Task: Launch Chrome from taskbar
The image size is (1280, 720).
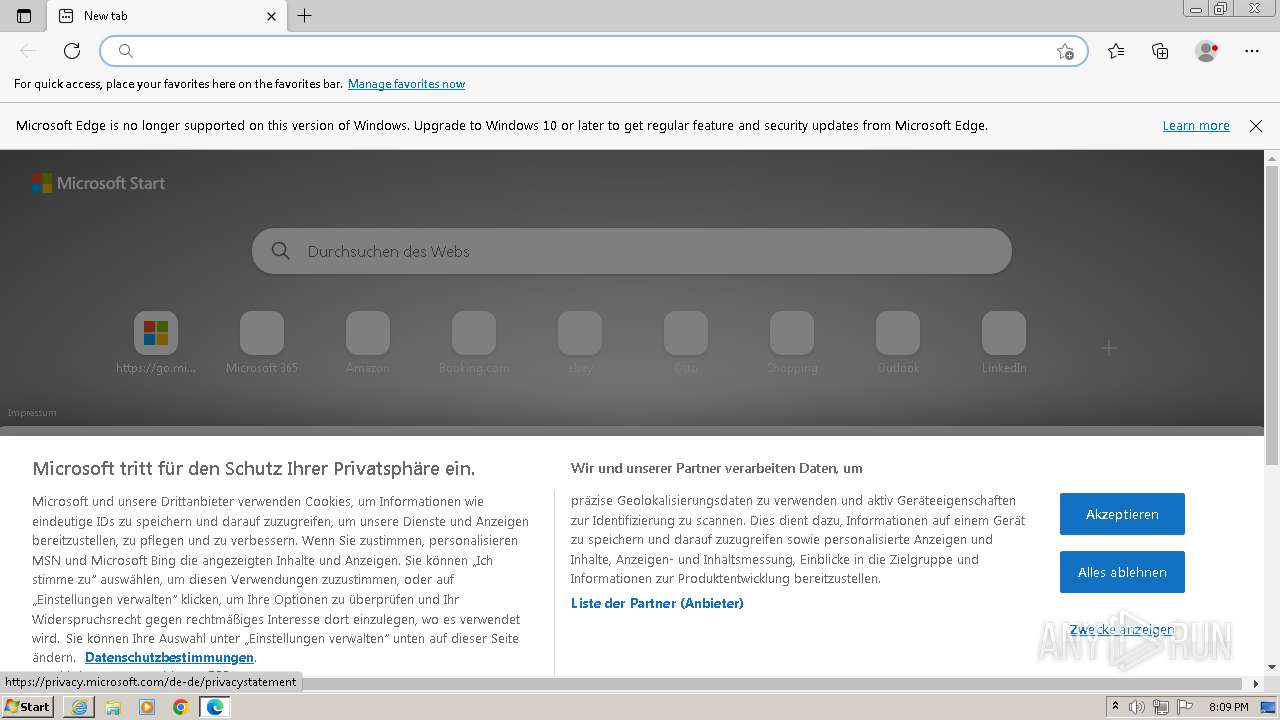Action: pos(181,707)
